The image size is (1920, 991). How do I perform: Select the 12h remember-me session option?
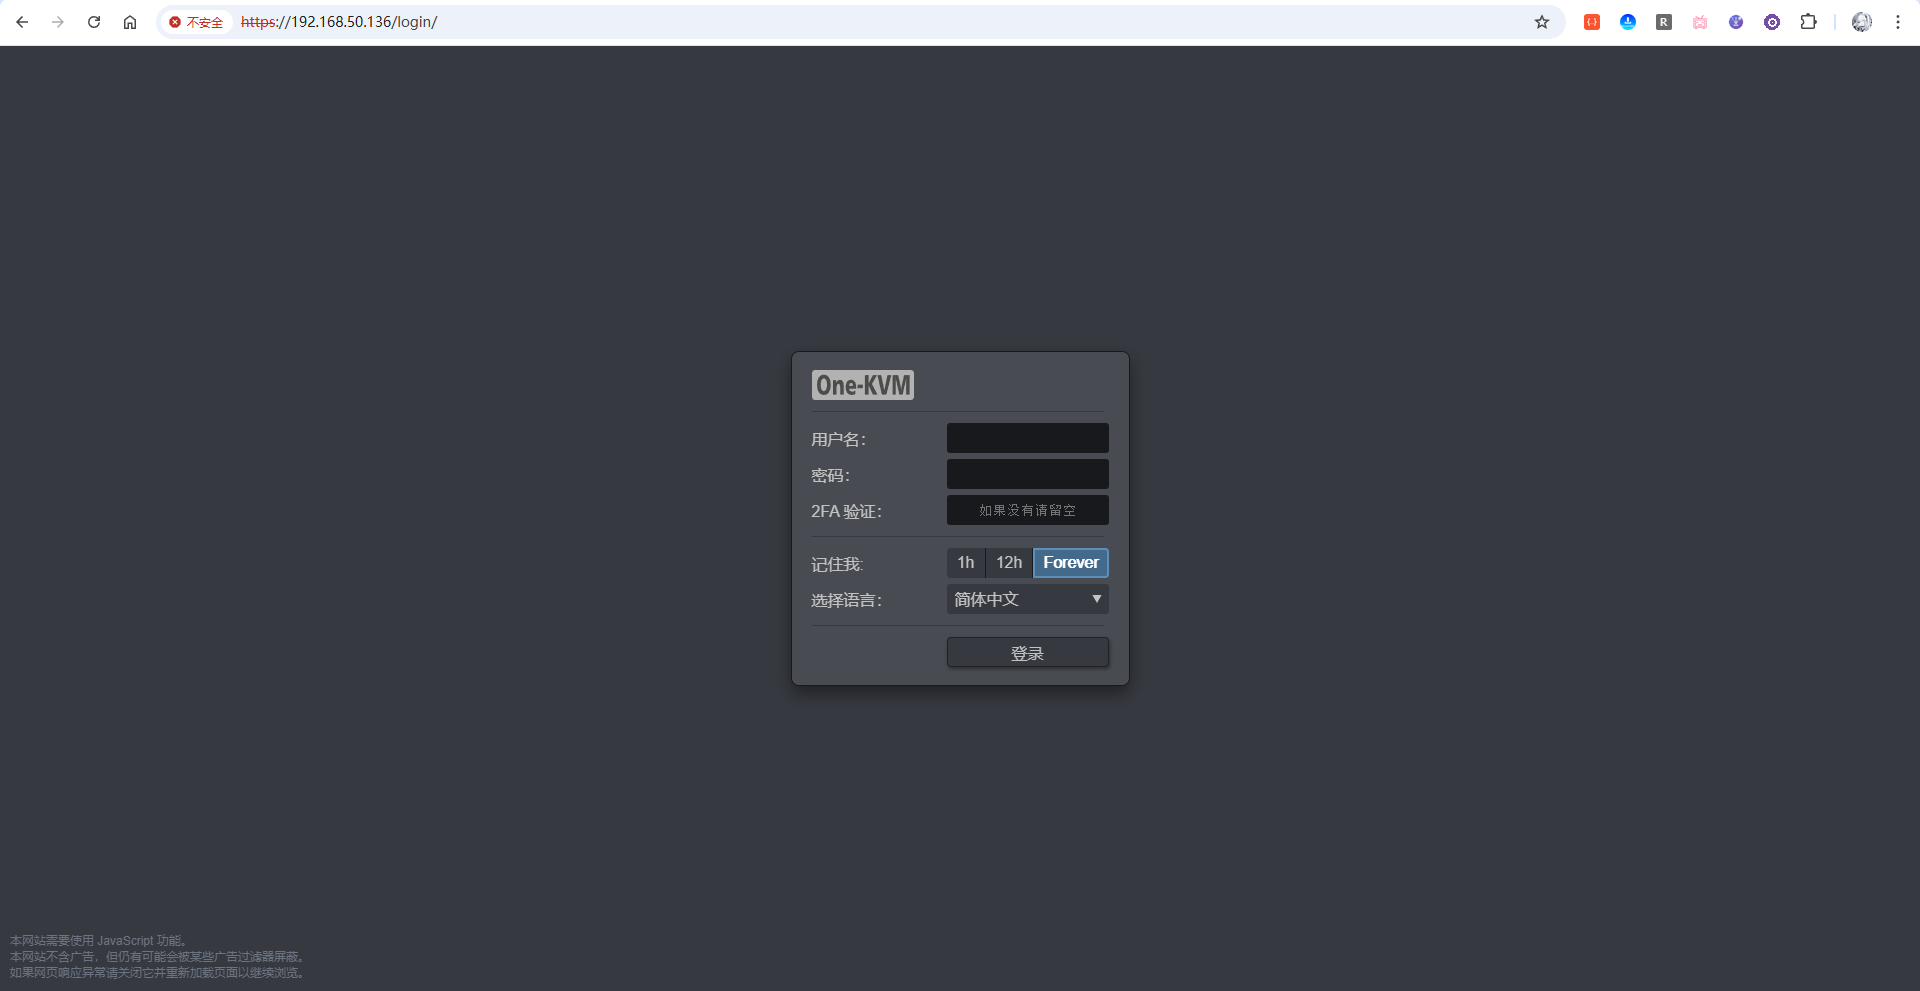pos(1008,562)
